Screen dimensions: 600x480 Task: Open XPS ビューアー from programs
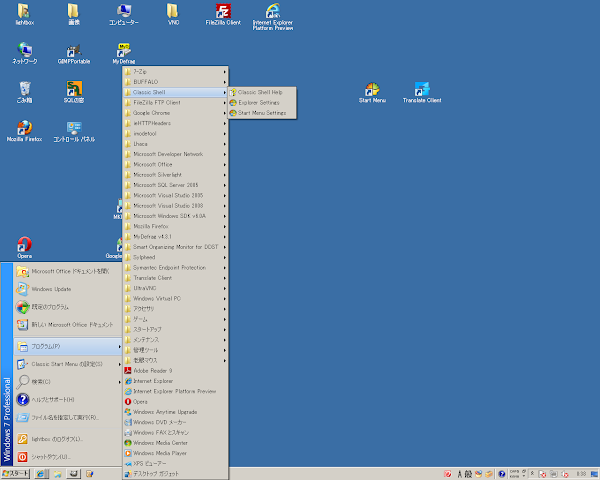point(176,464)
